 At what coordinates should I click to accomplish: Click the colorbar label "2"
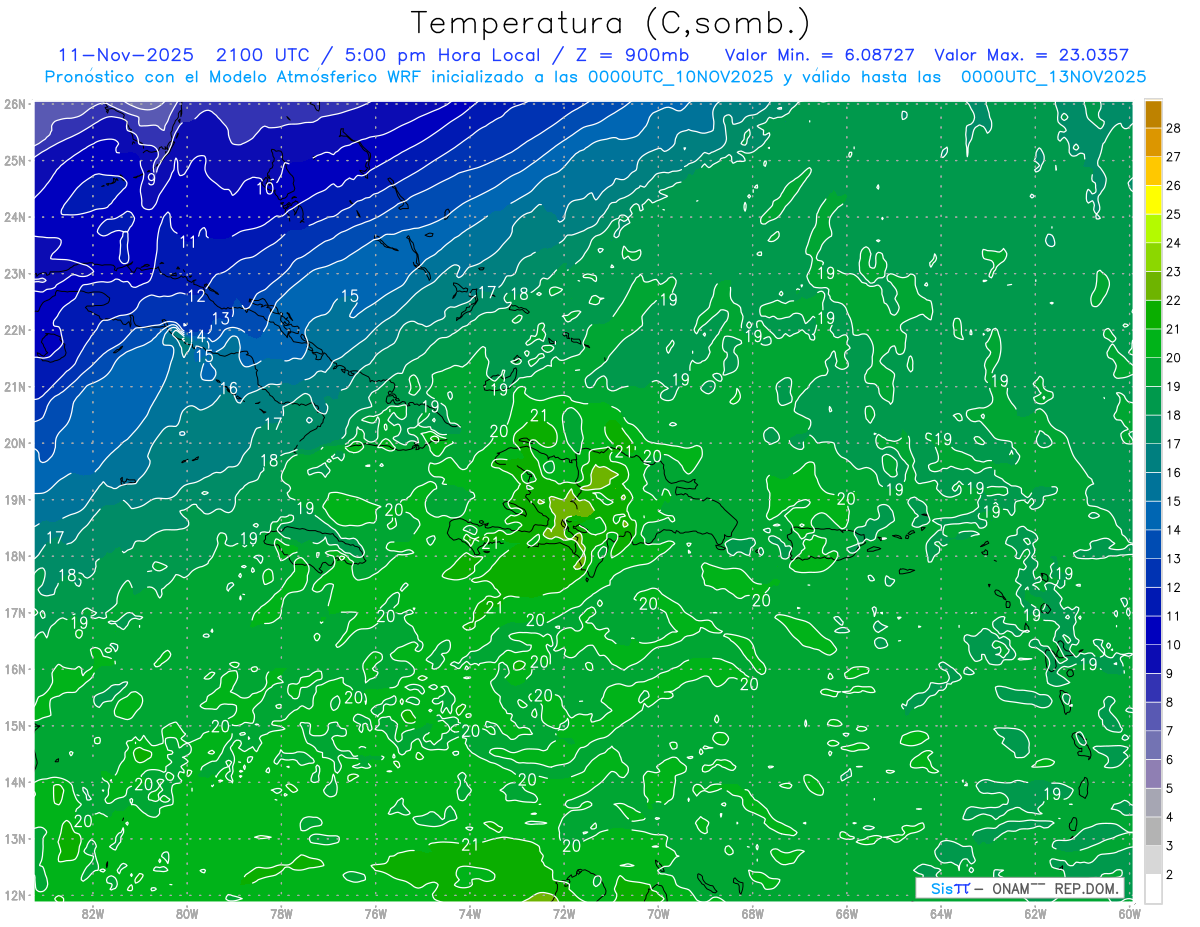[x=1169, y=874]
